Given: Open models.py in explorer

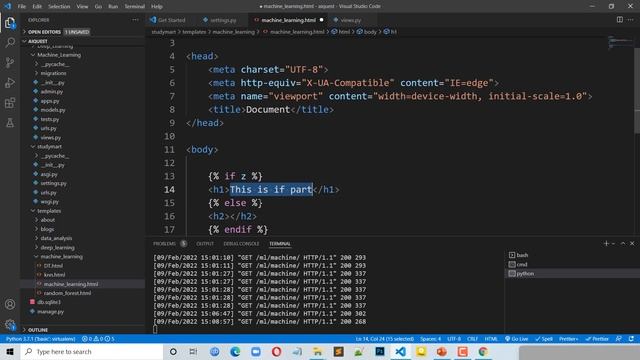Looking at the screenshot, I should point(53,110).
